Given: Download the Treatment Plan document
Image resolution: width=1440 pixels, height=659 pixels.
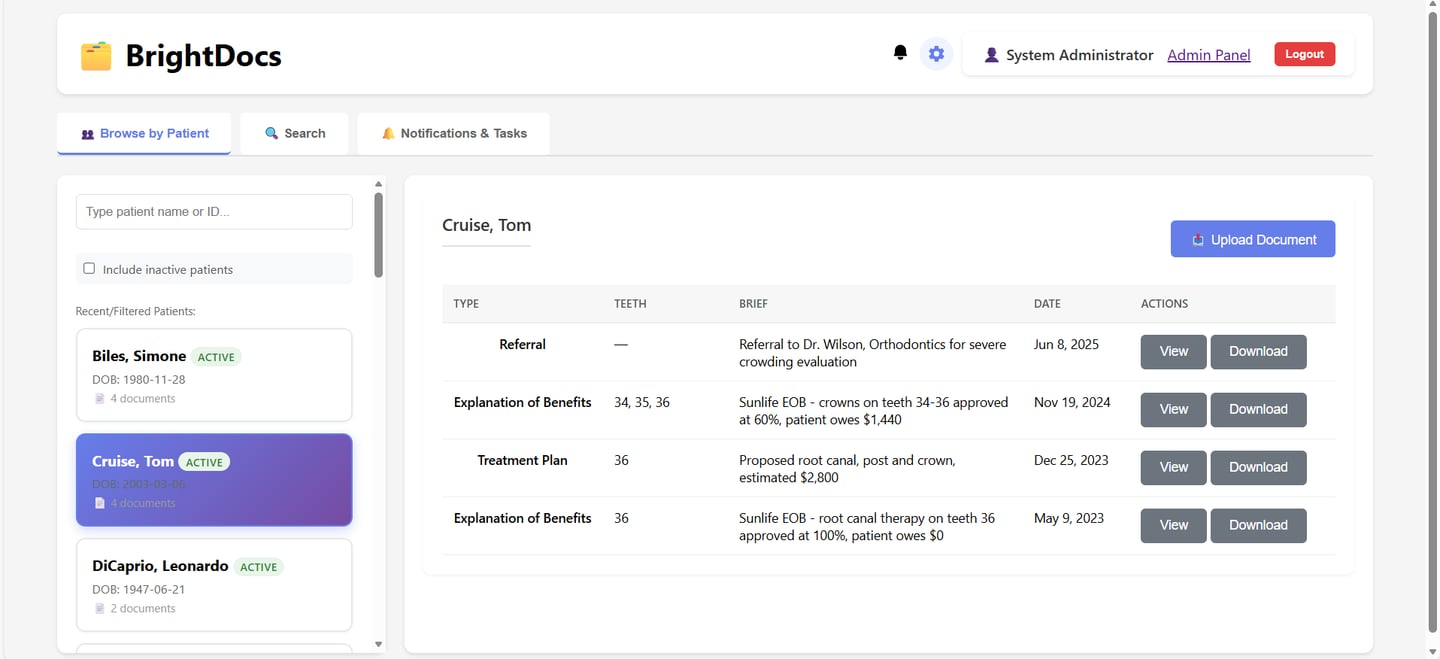Looking at the screenshot, I should click(1258, 468).
